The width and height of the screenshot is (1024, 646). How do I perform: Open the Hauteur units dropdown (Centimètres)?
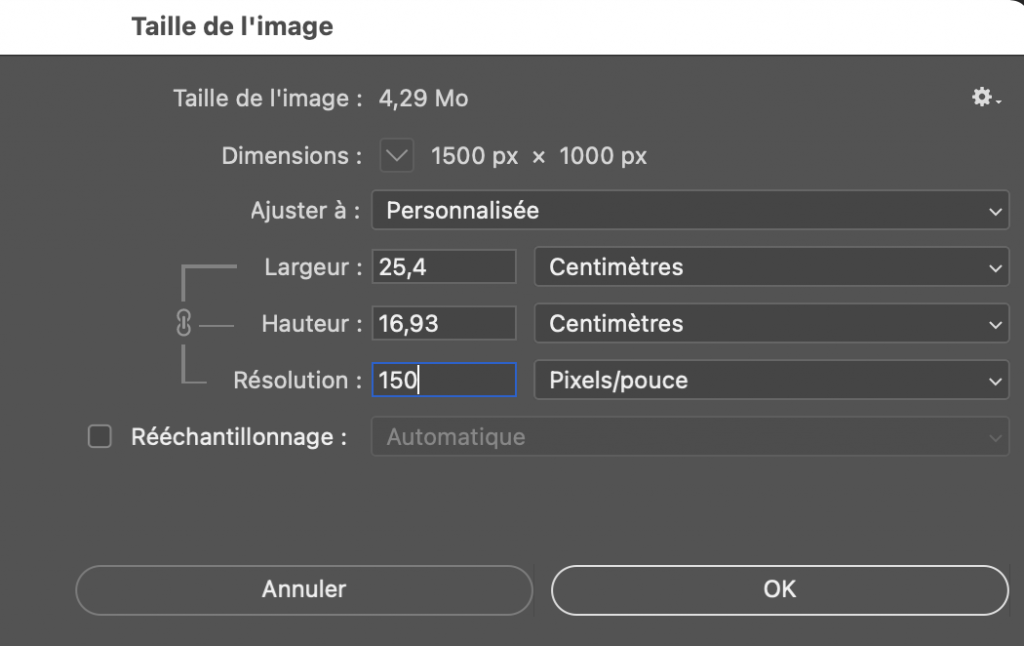pos(771,324)
